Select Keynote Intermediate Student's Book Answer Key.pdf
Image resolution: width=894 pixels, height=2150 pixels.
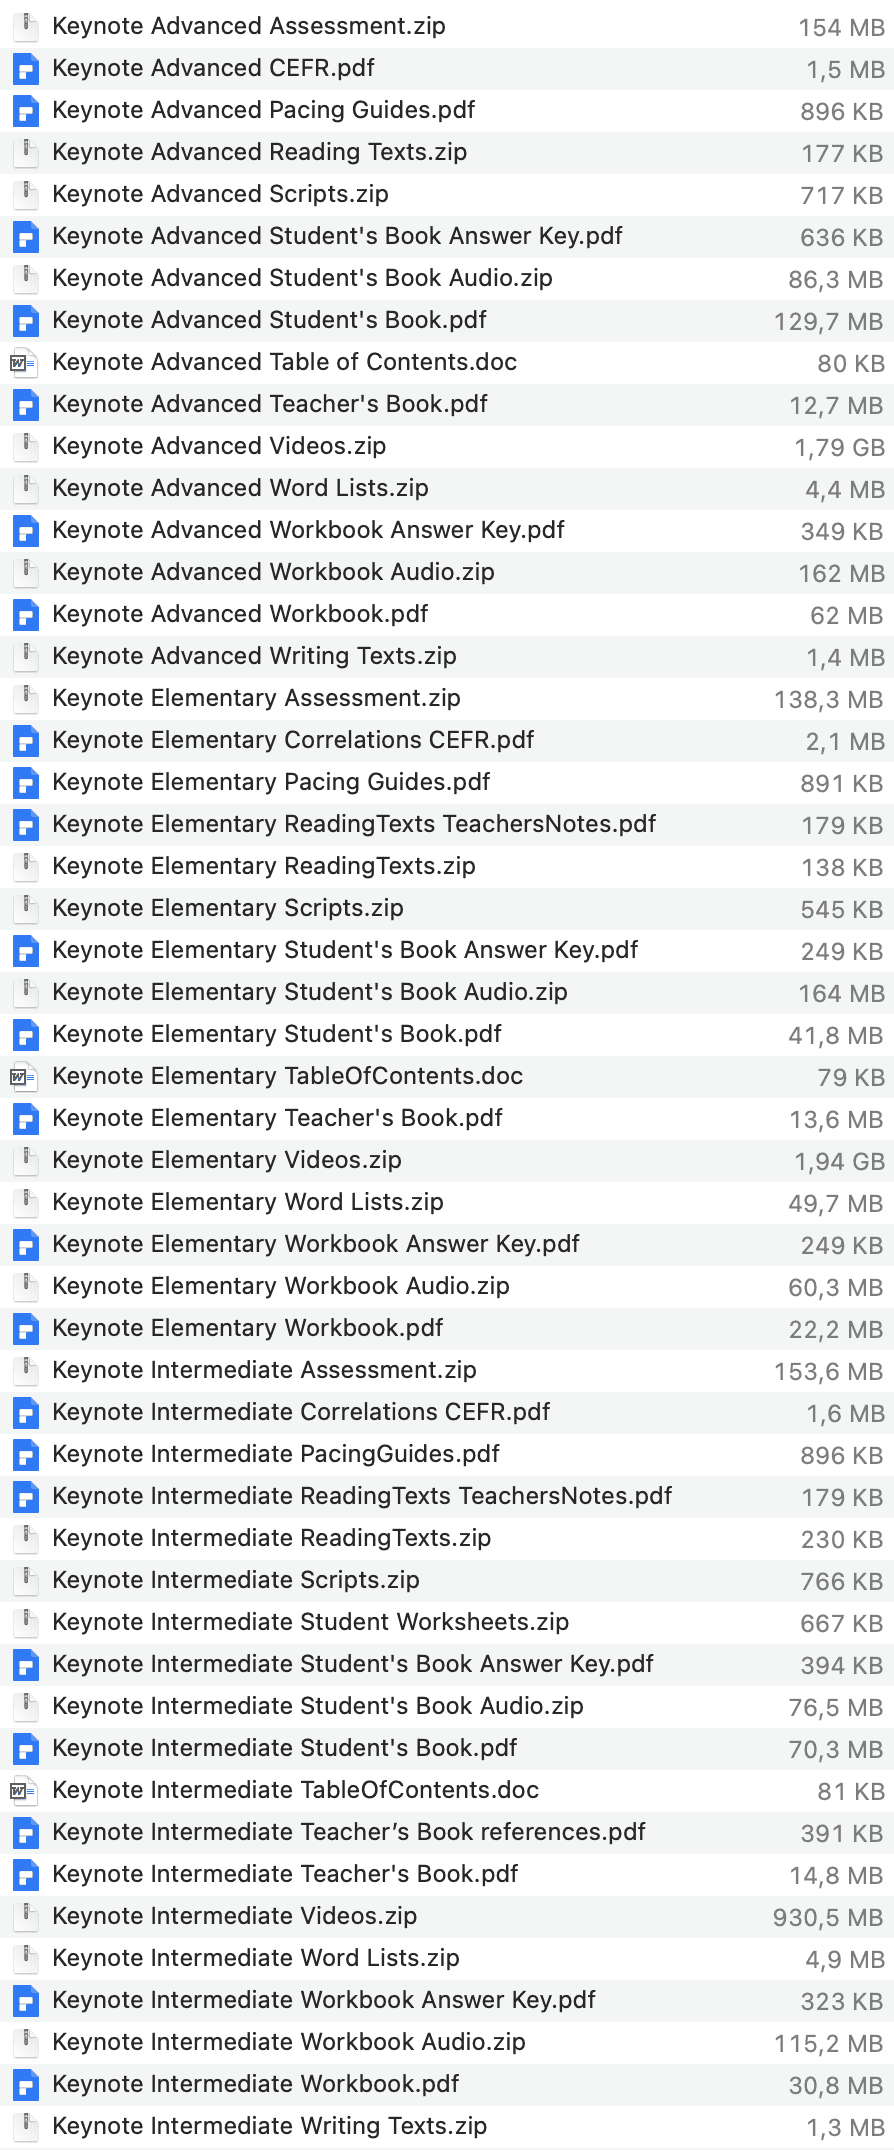[353, 1664]
